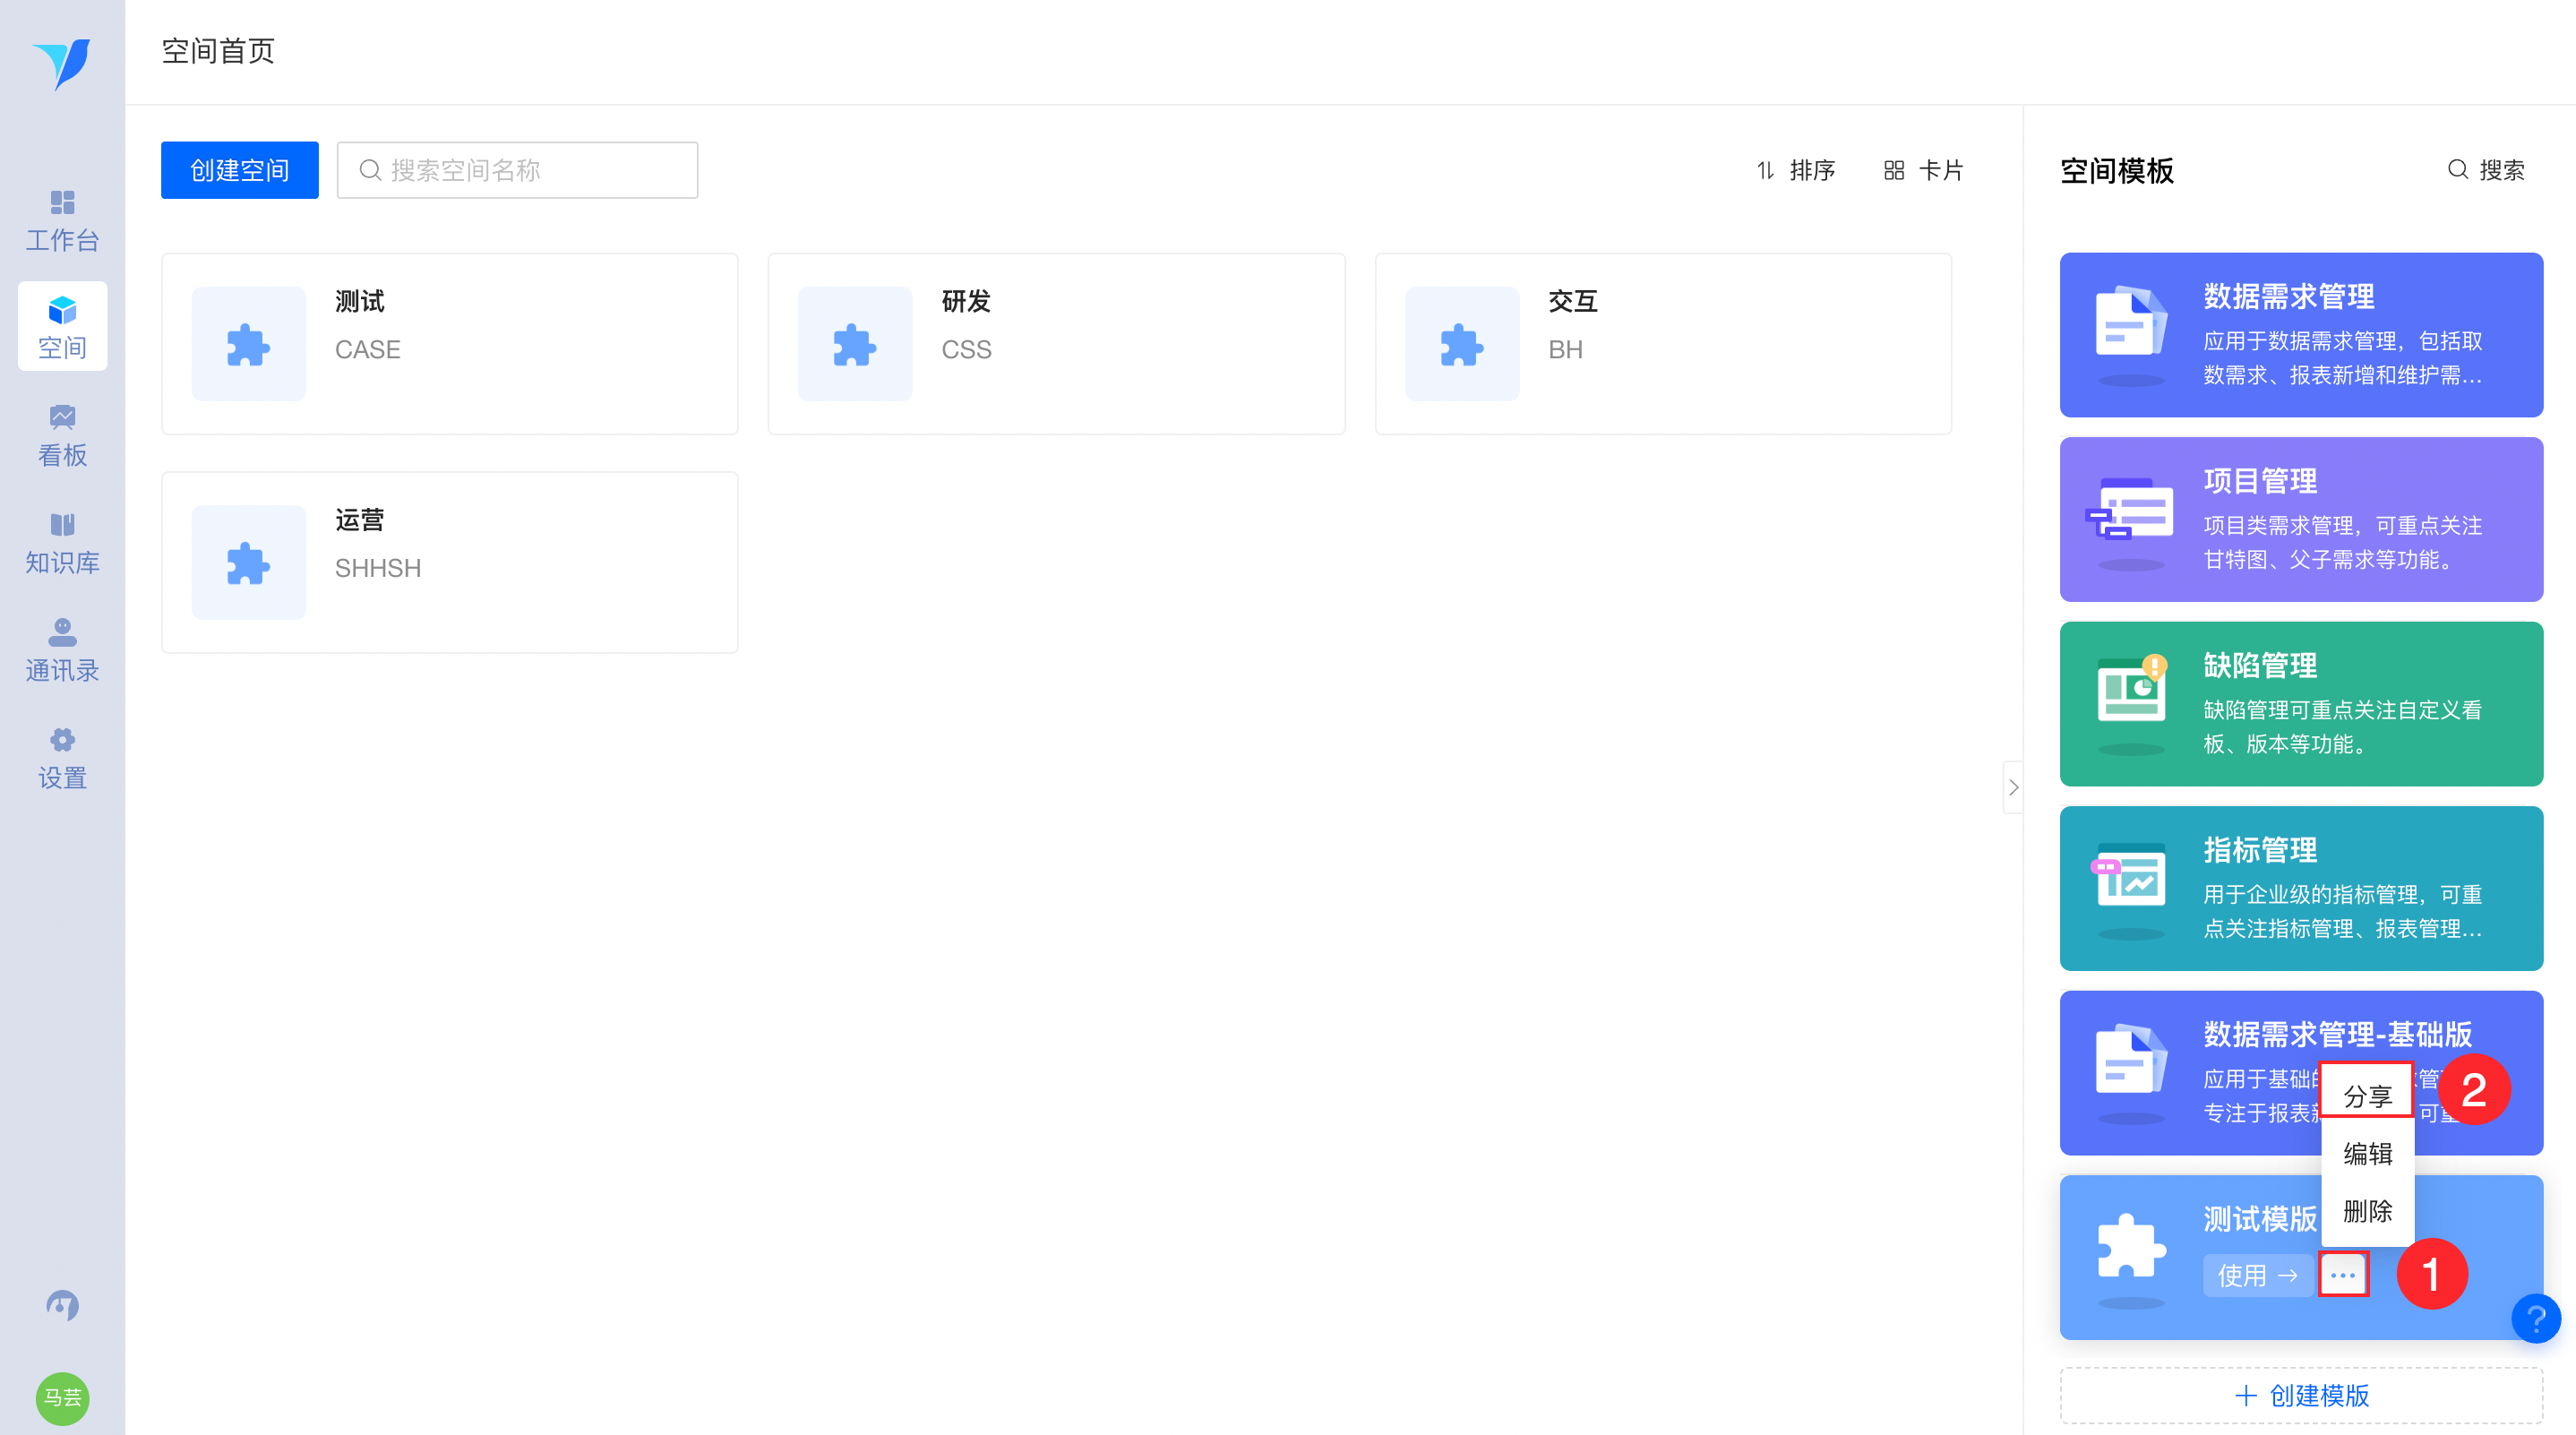The width and height of the screenshot is (2576, 1435).
Task: Click the 马芸 user avatar
Action: [x=62, y=1397]
